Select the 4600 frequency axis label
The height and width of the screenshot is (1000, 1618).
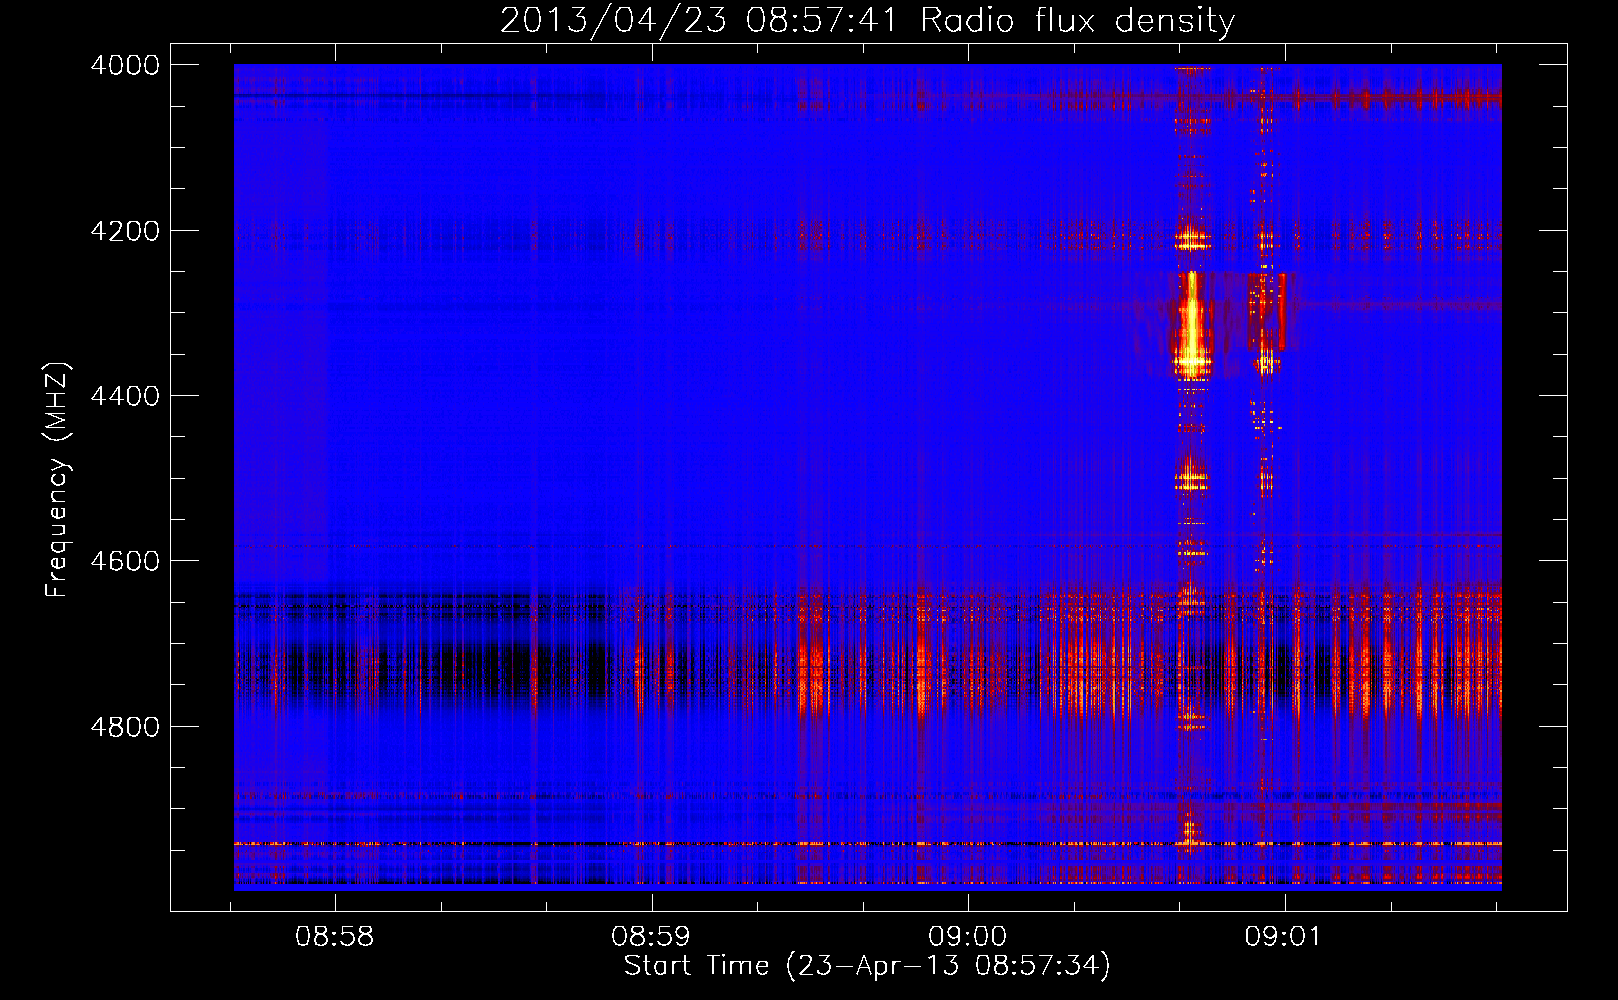[x=125, y=561]
